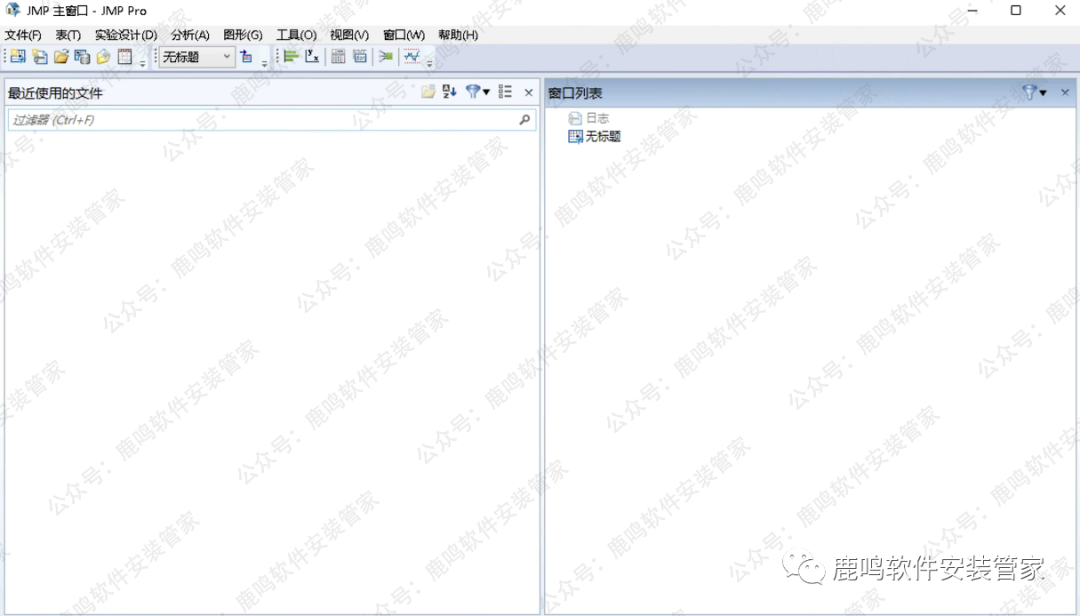This screenshot has height=616, width=1080.
Task: Select 无标题 in the window list
Action: pyautogui.click(x=602, y=136)
